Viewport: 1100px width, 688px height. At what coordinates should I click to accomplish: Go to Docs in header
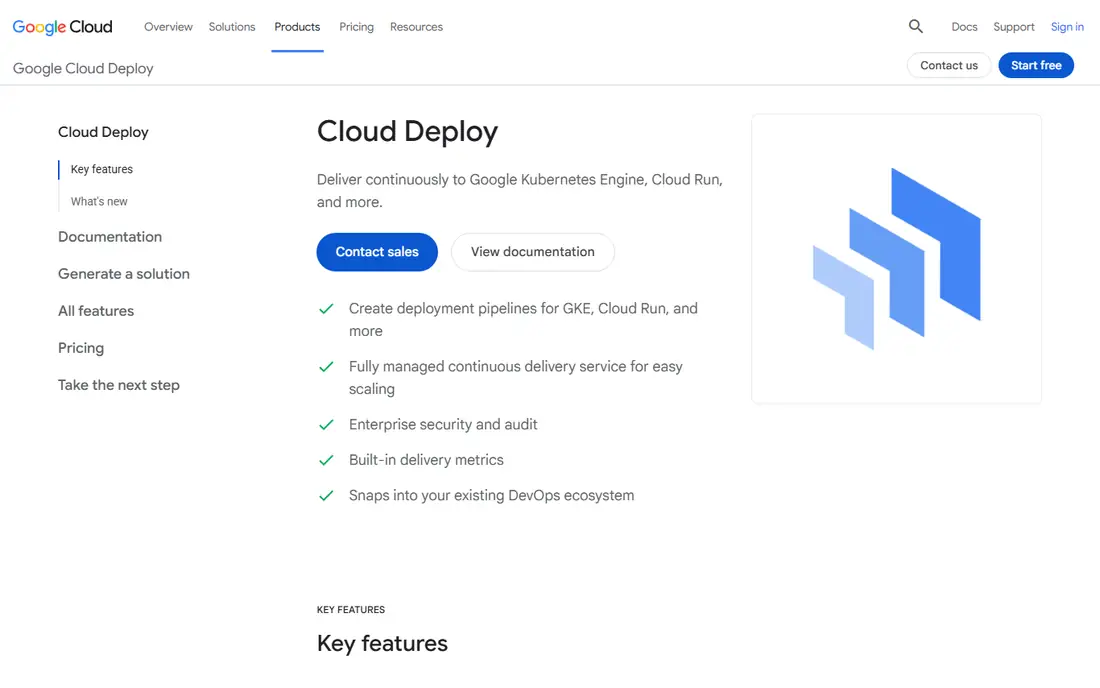[965, 27]
